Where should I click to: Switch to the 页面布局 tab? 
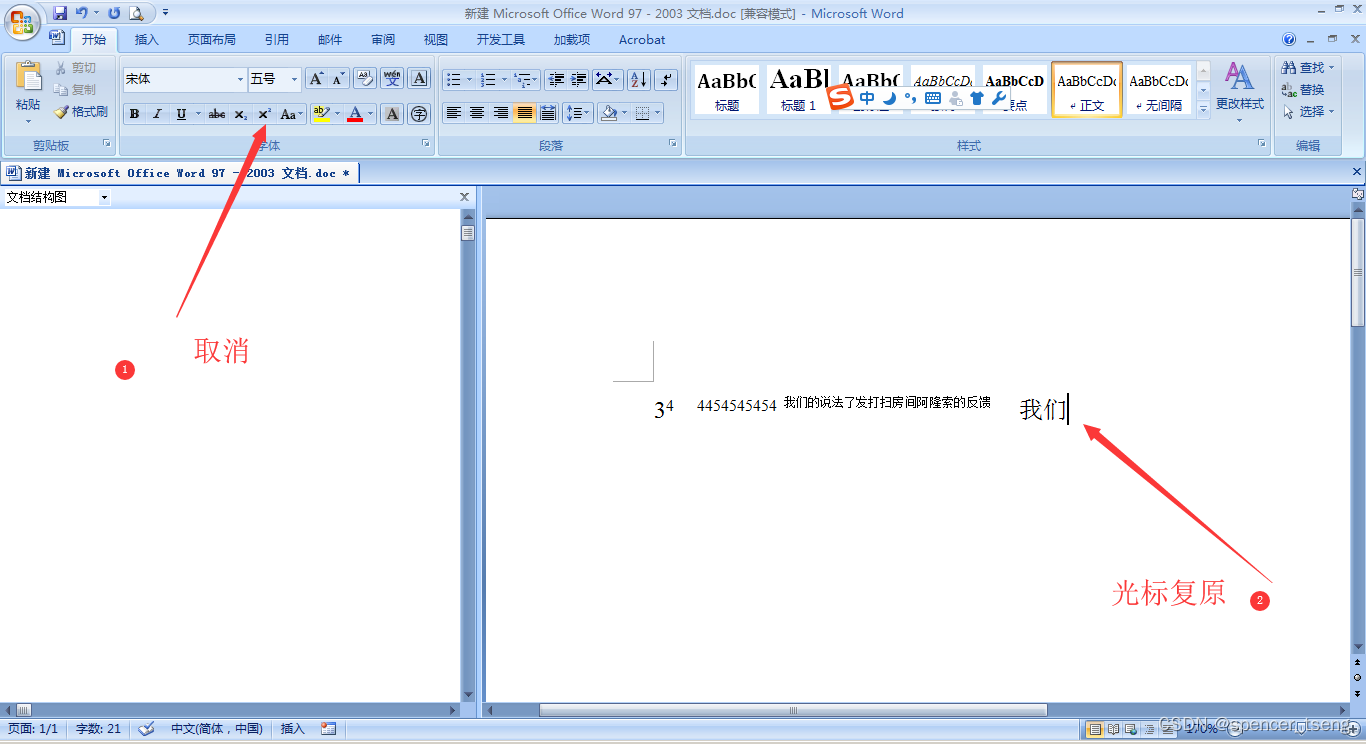click(212, 40)
